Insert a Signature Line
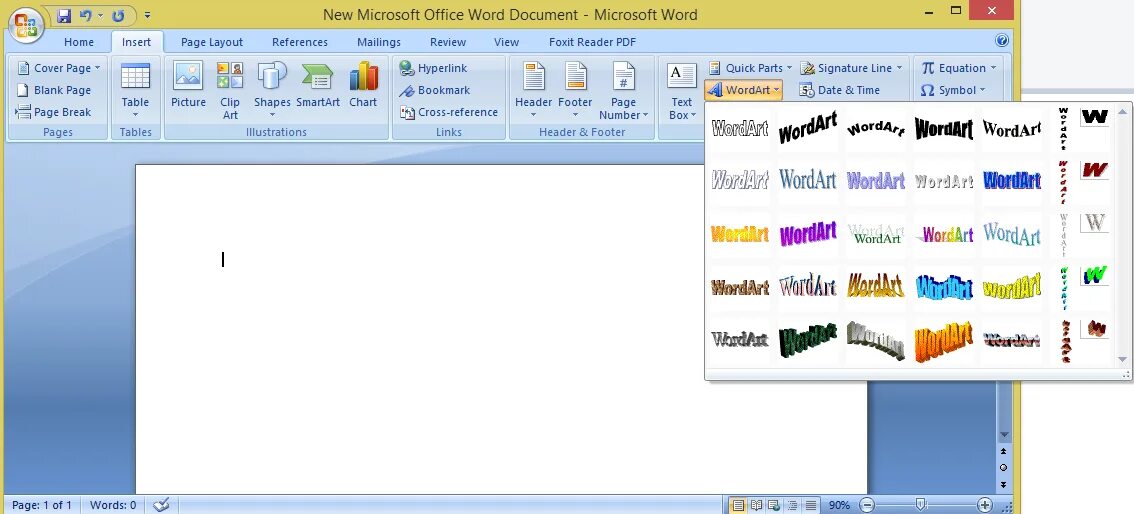Viewport: 1134px width, 514px height. coord(852,68)
